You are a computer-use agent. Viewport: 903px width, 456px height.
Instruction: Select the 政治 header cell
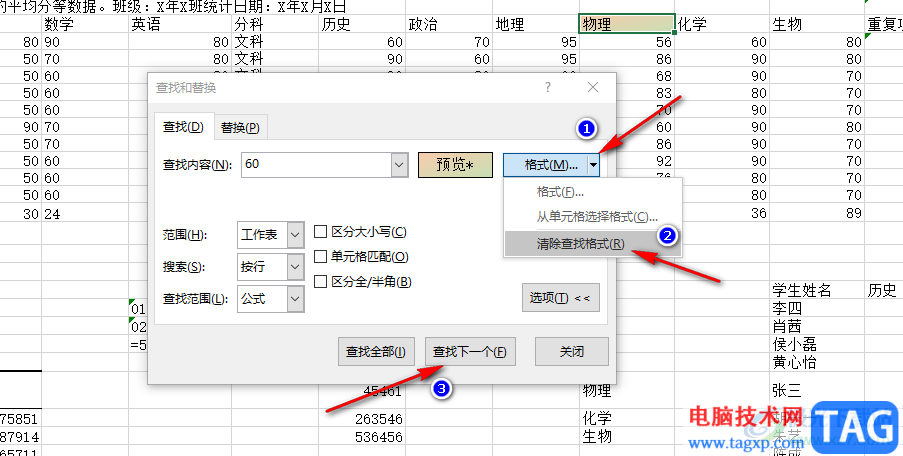pyautogui.click(x=449, y=24)
